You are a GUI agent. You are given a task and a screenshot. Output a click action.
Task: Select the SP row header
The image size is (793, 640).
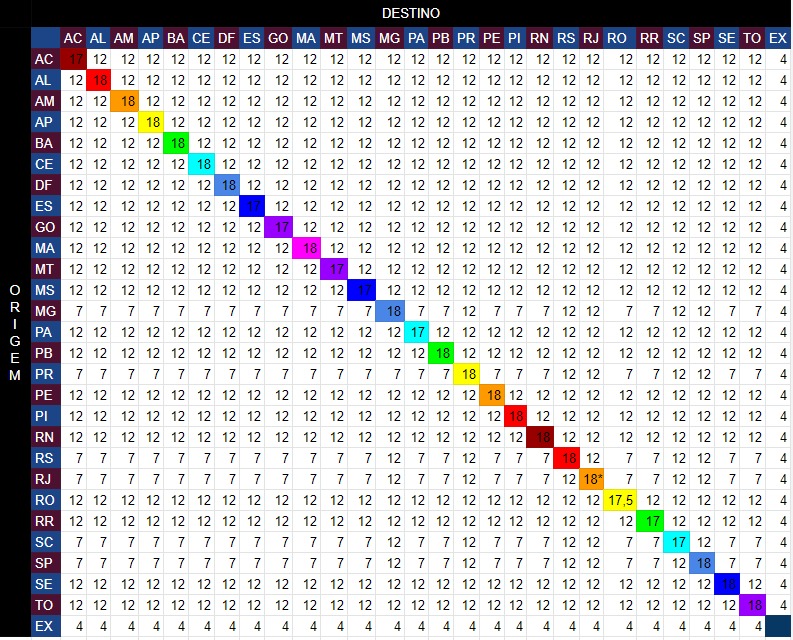[x=44, y=563]
